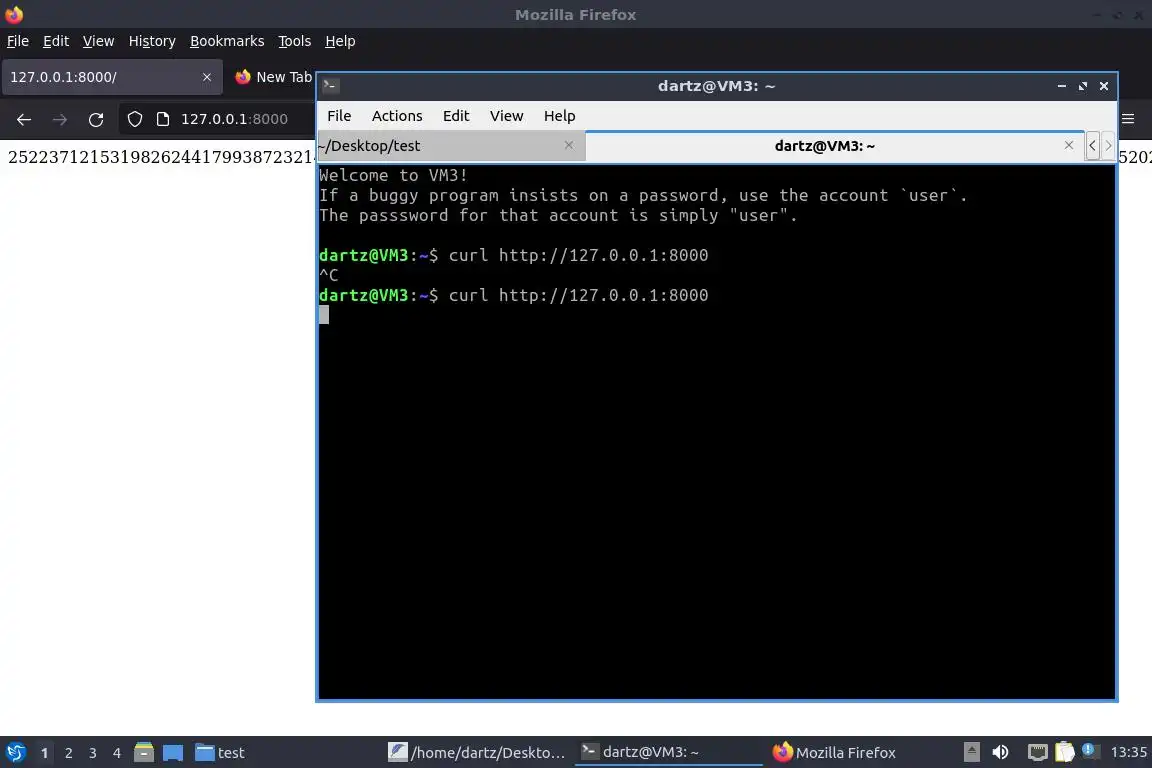Open the Firefox hamburger menu

click(1128, 119)
